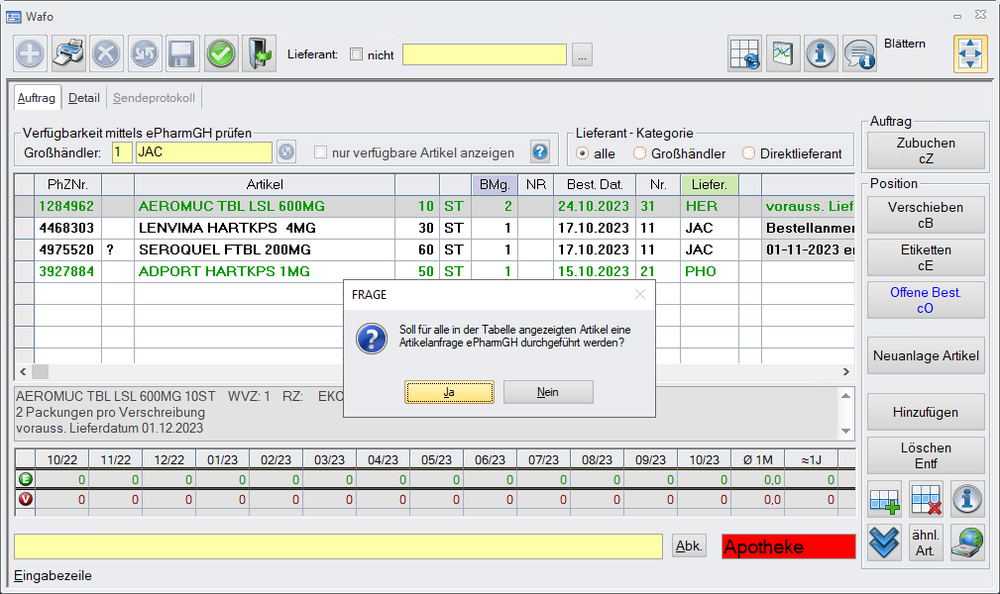Click Nein in the FRAGE dialog
This screenshot has height=594, width=1000.
[548, 392]
